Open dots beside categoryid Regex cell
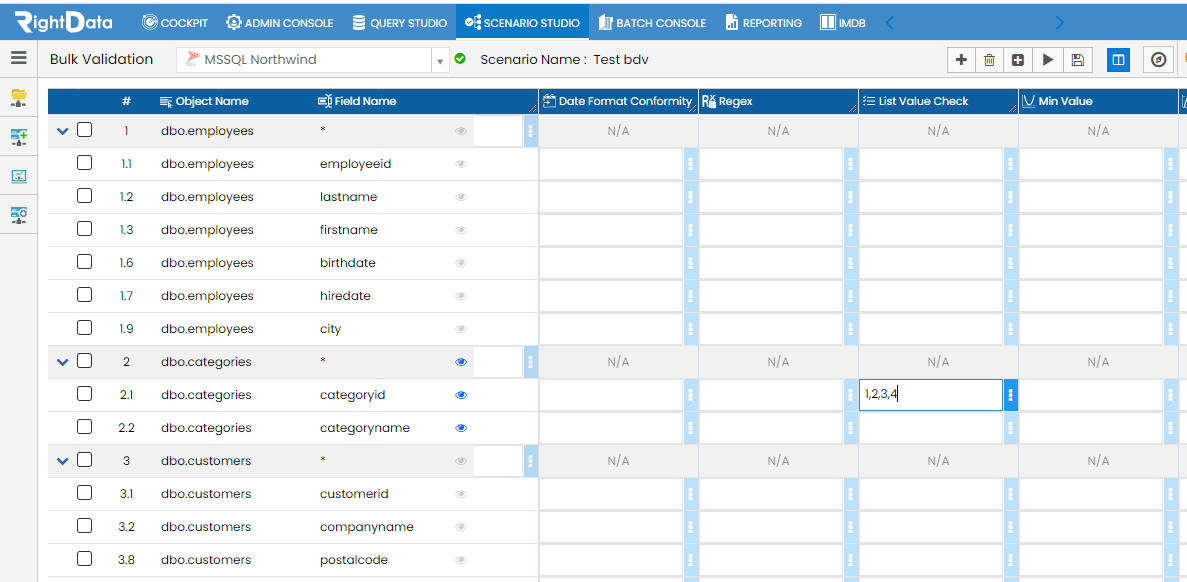 [x=850, y=394]
